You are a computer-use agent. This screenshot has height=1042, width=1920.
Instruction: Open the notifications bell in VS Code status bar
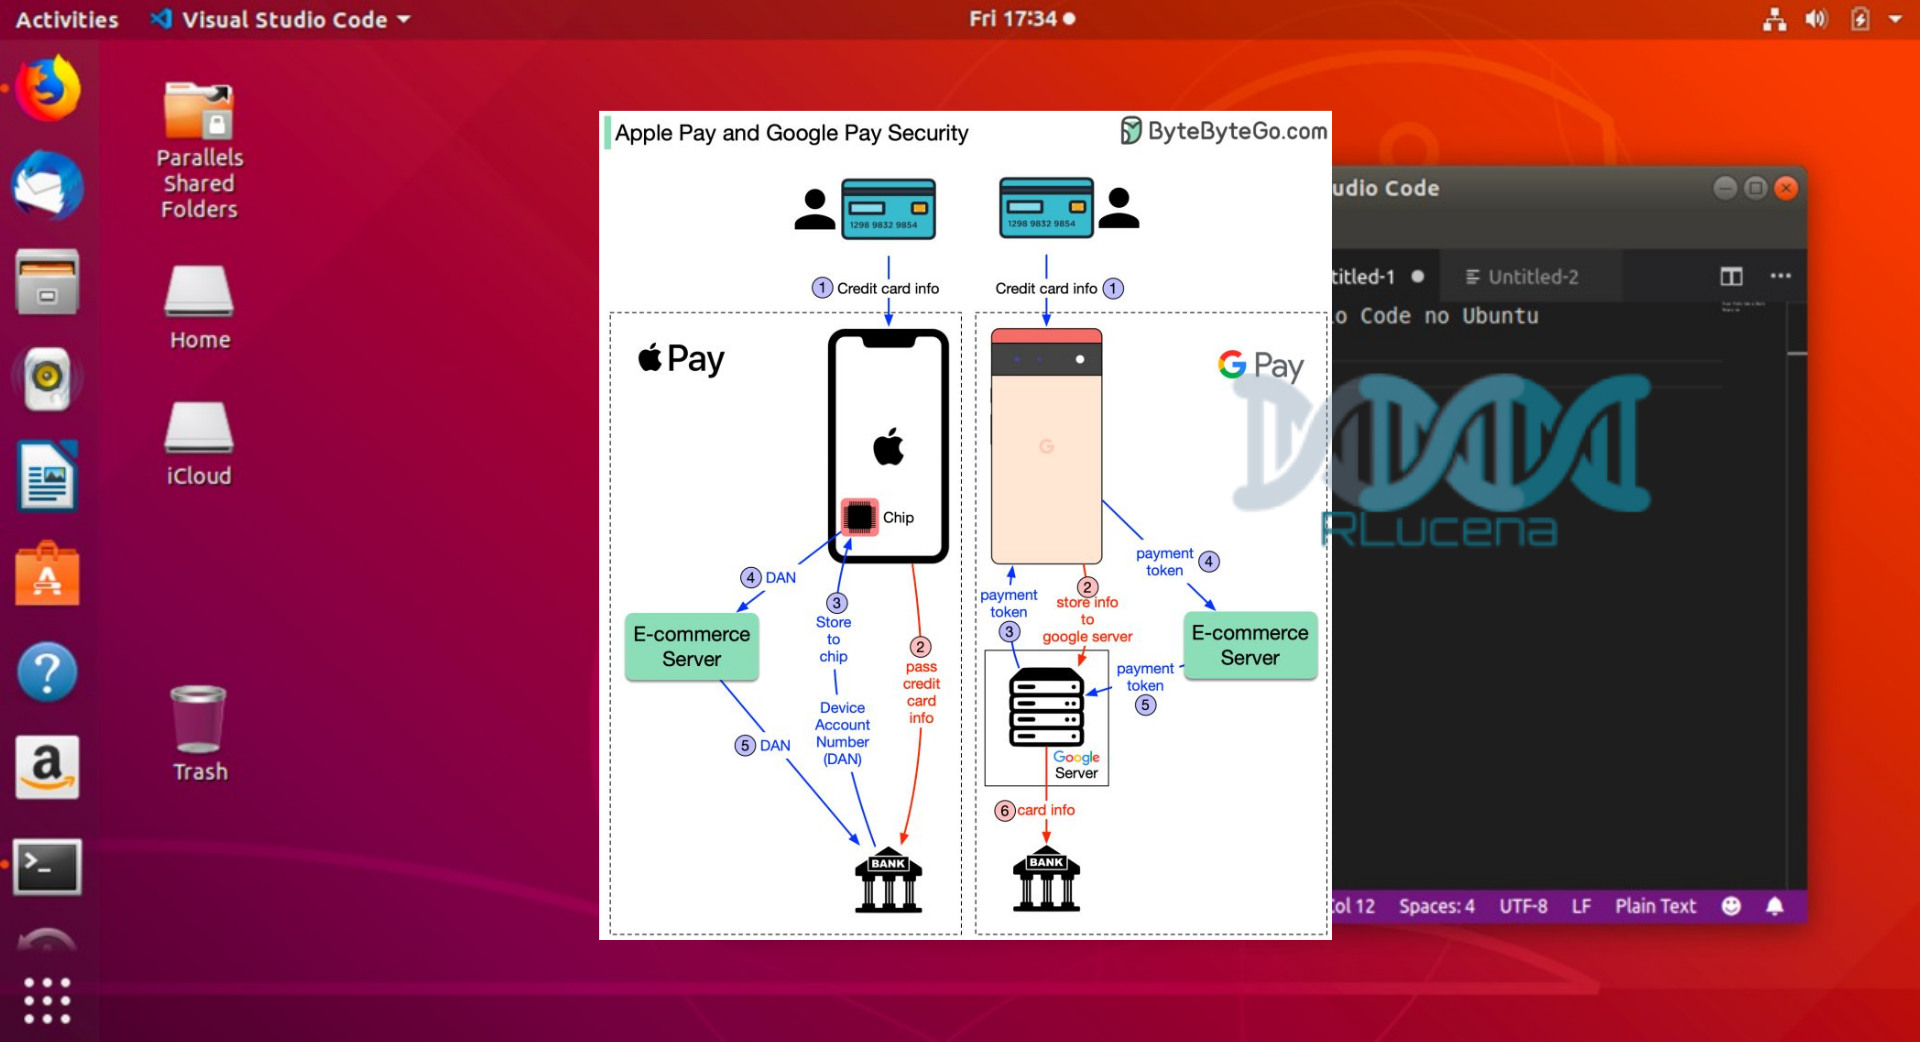(1775, 906)
